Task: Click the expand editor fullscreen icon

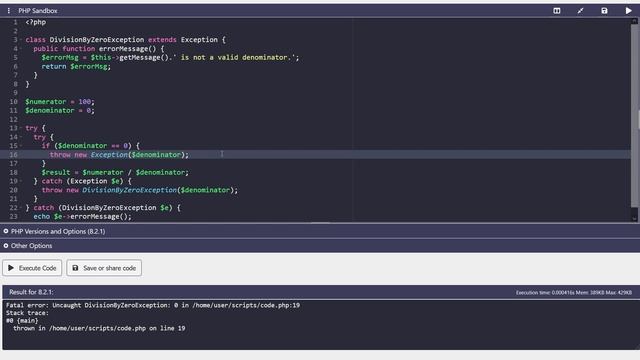Action: (x=580, y=11)
